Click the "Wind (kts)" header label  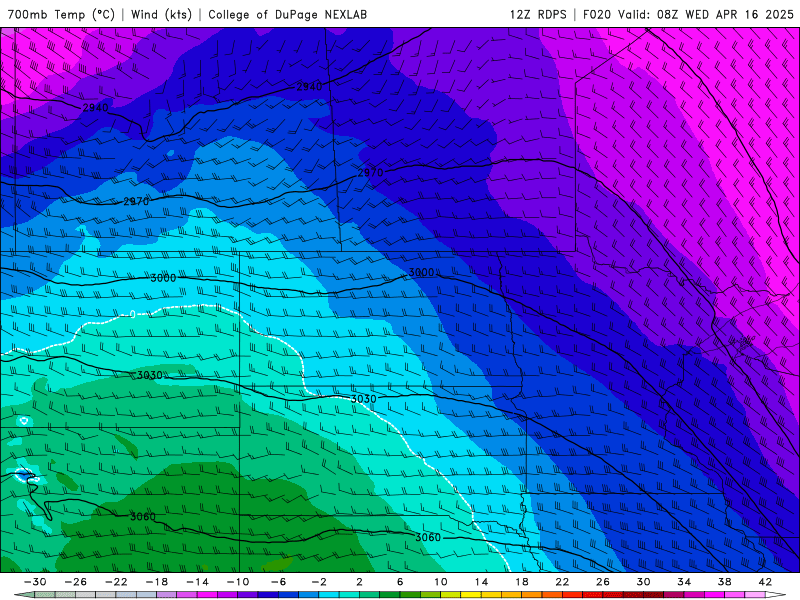pos(161,14)
